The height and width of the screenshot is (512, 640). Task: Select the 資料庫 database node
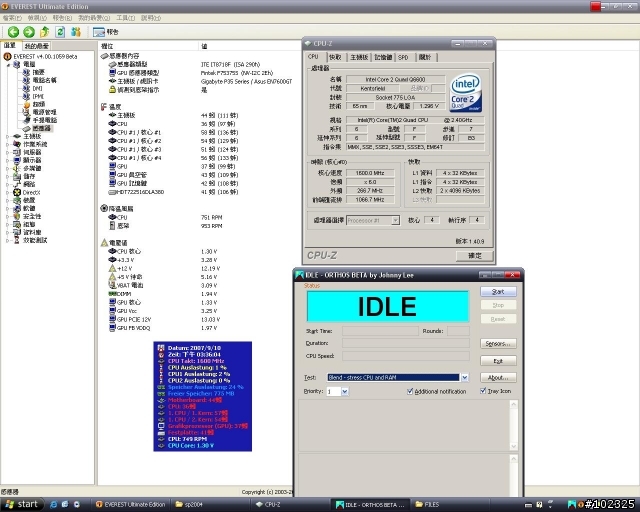tap(27, 232)
